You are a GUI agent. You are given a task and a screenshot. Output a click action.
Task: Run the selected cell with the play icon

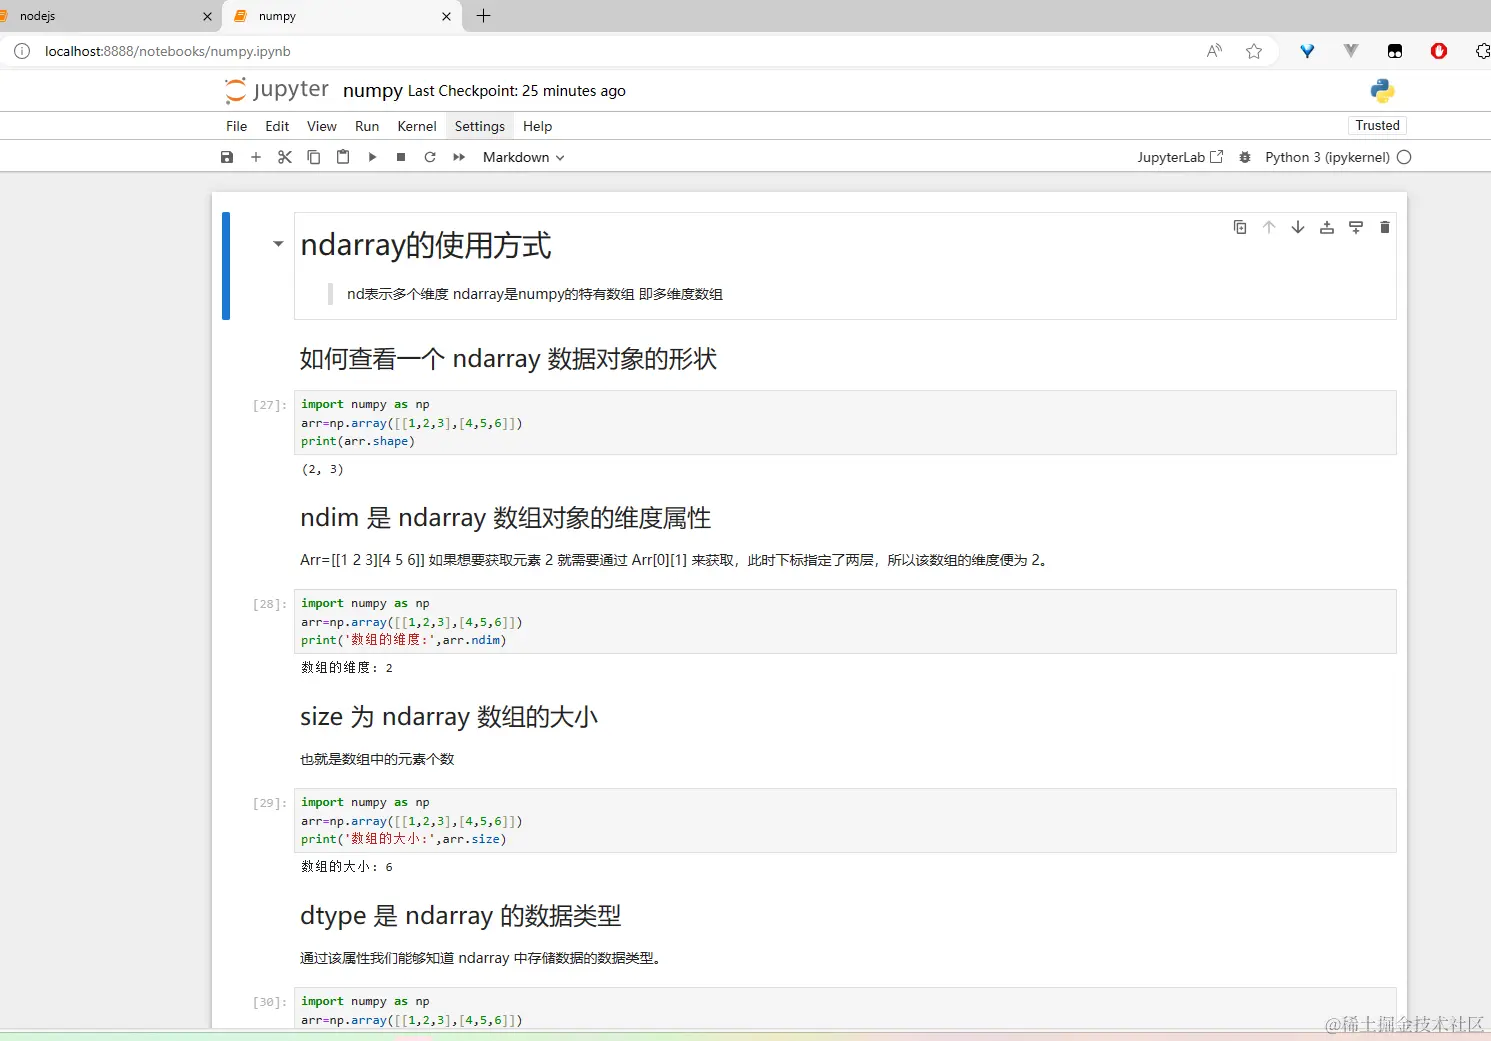pyautogui.click(x=372, y=157)
